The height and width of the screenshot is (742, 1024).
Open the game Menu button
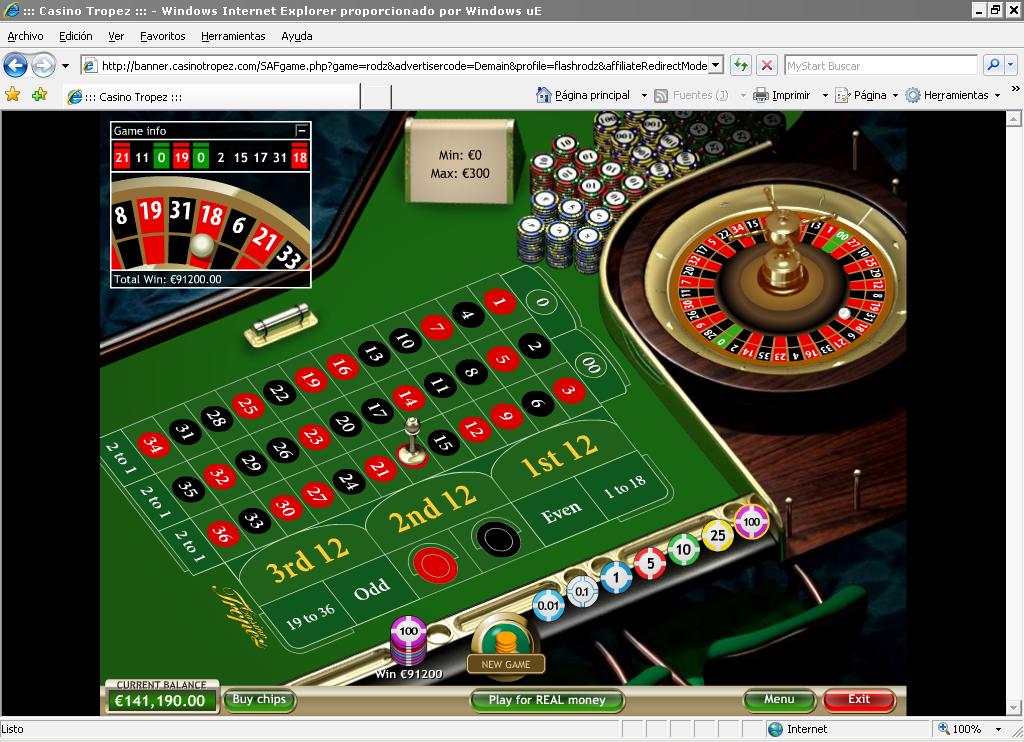(x=779, y=700)
